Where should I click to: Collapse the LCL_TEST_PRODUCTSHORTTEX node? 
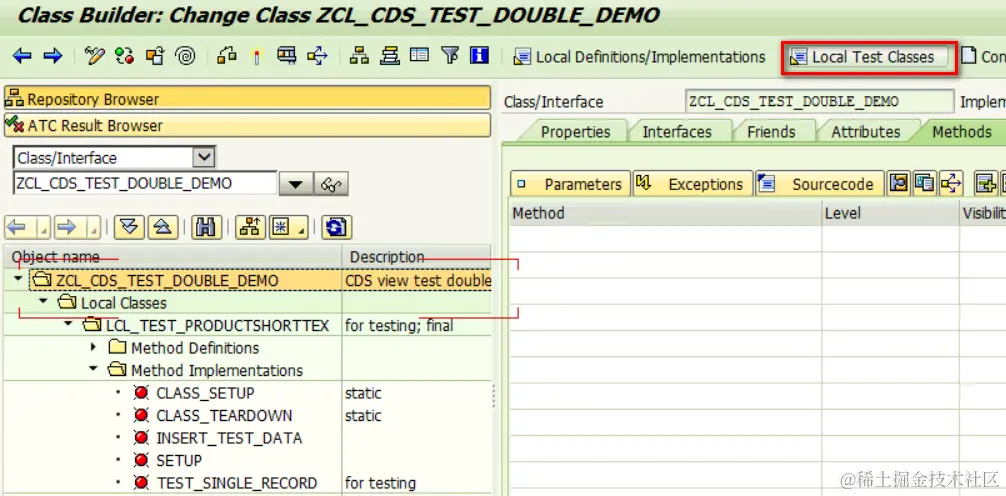point(68,325)
